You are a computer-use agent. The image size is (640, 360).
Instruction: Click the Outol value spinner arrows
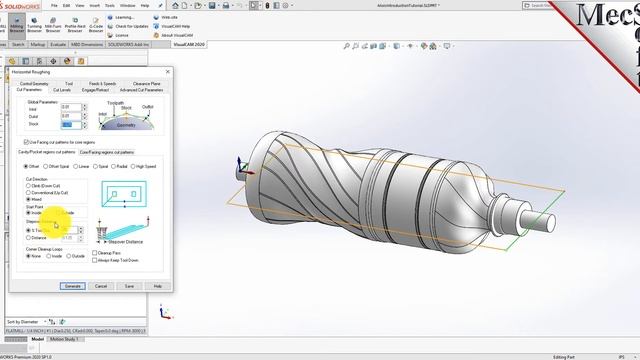tap(84, 116)
